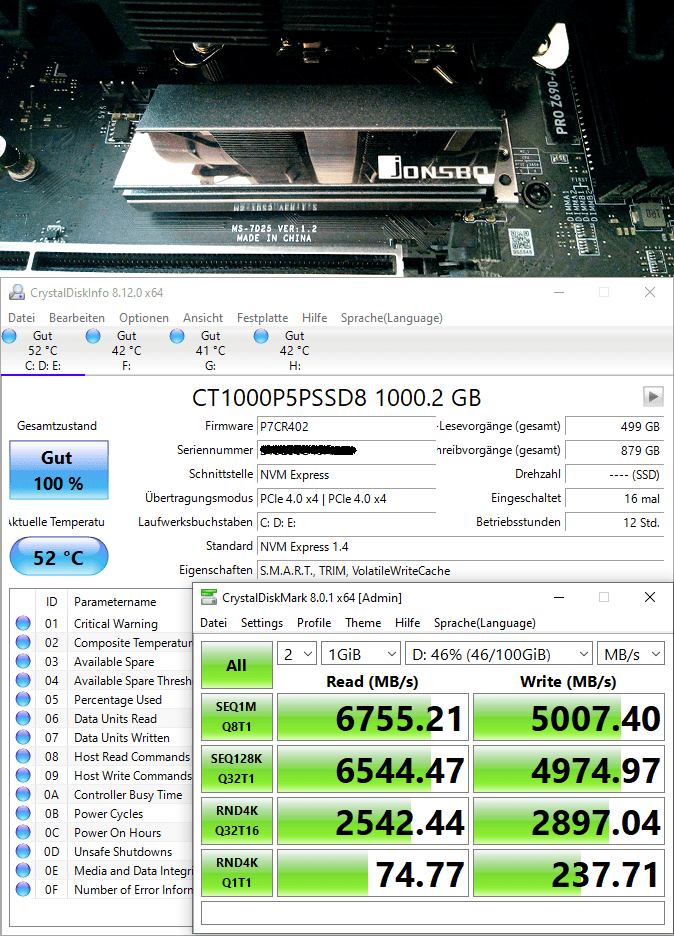Open the Profile menu in CrystalDiskMark
Viewport: 674px width, 936px height.
pyautogui.click(x=314, y=623)
